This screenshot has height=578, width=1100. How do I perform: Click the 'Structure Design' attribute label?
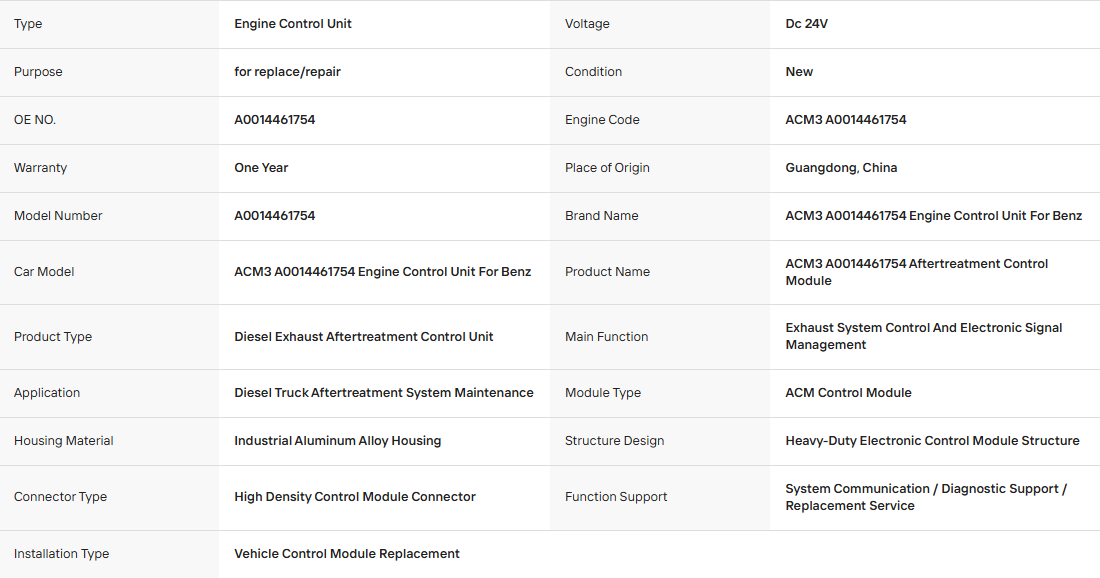click(x=615, y=441)
